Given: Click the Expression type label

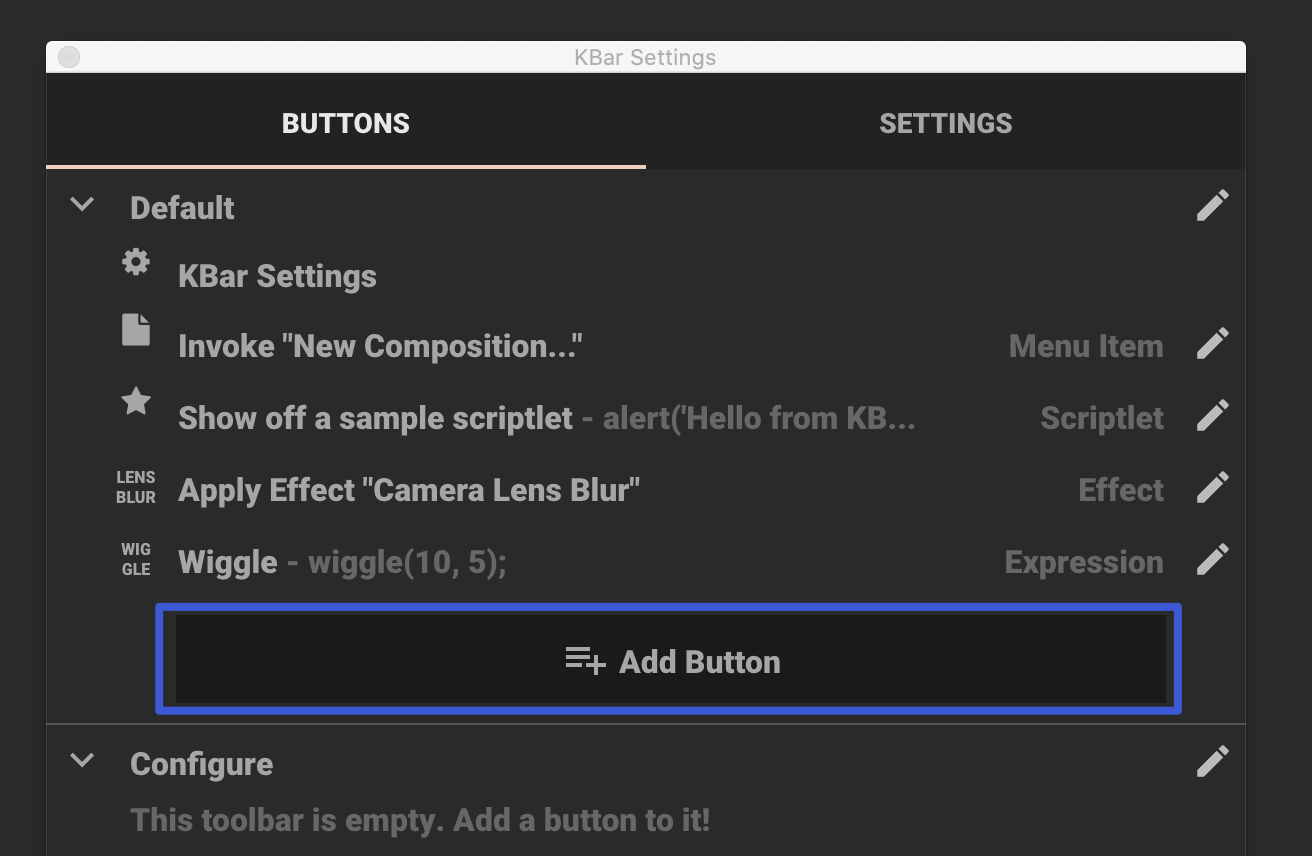Looking at the screenshot, I should pos(1084,562).
